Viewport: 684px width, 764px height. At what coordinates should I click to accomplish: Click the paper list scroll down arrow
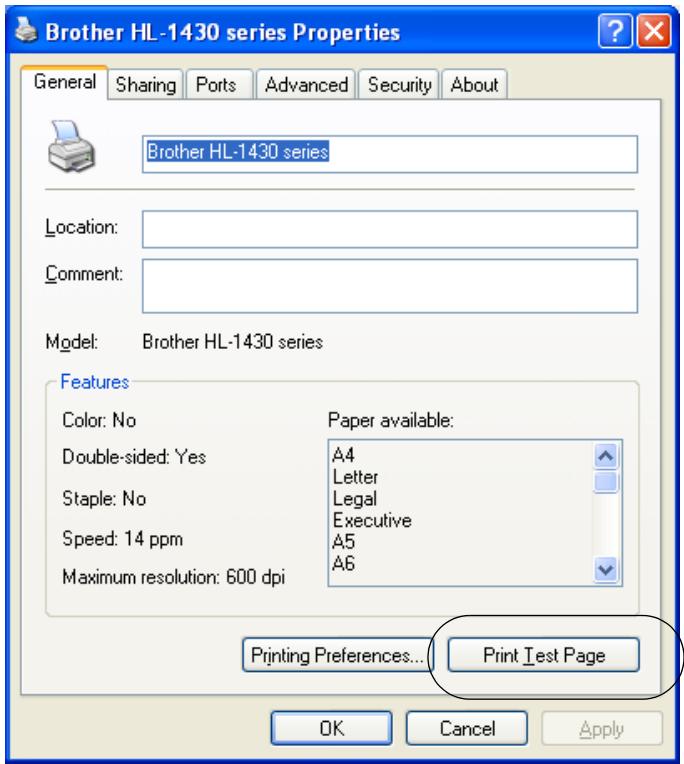tap(606, 569)
